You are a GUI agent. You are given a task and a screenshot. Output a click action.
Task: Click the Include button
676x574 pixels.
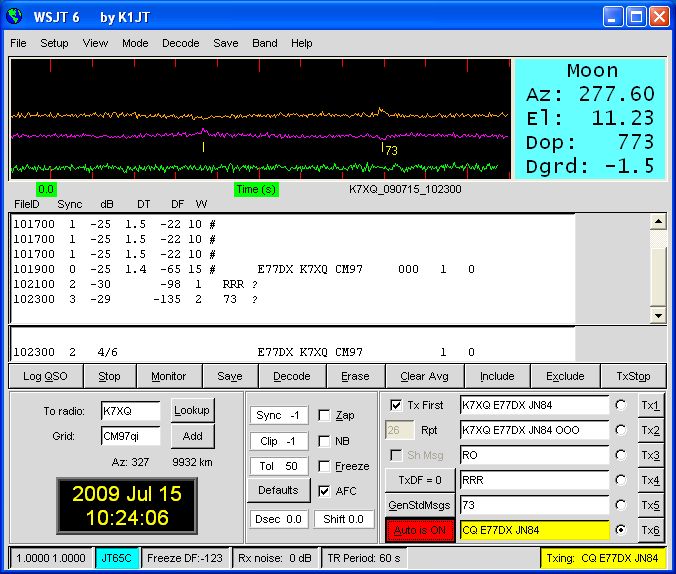(x=497, y=376)
